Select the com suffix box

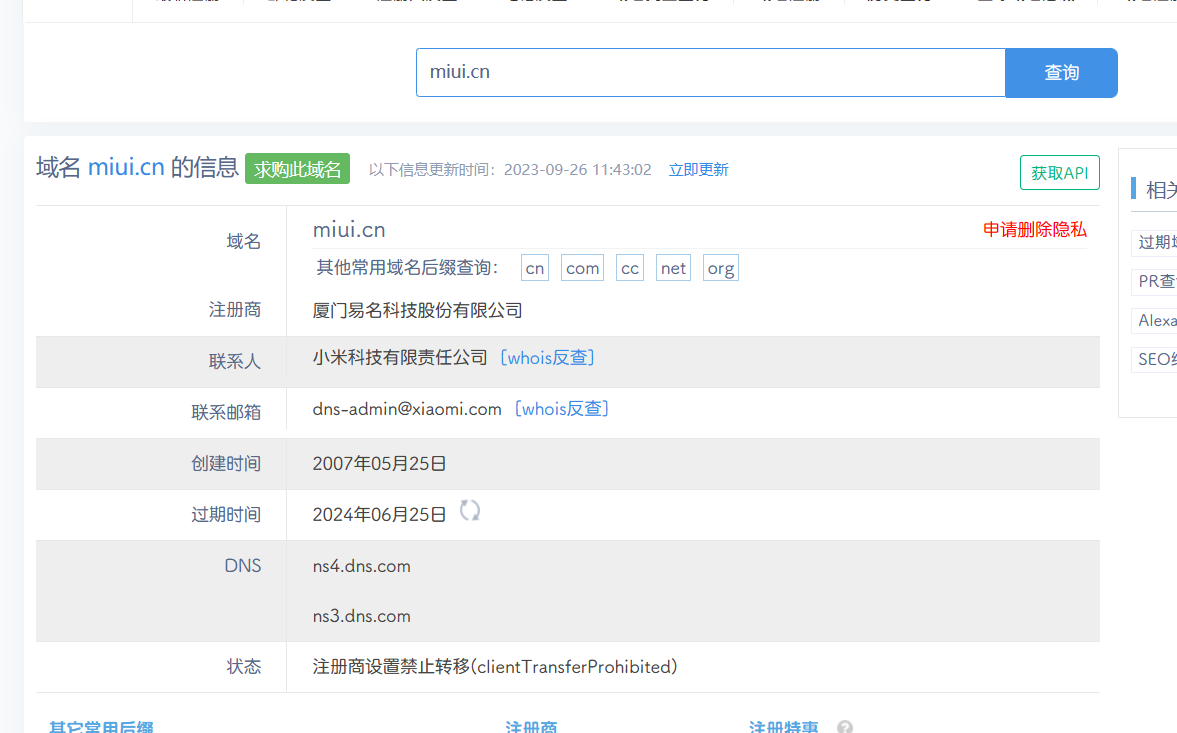coord(582,268)
